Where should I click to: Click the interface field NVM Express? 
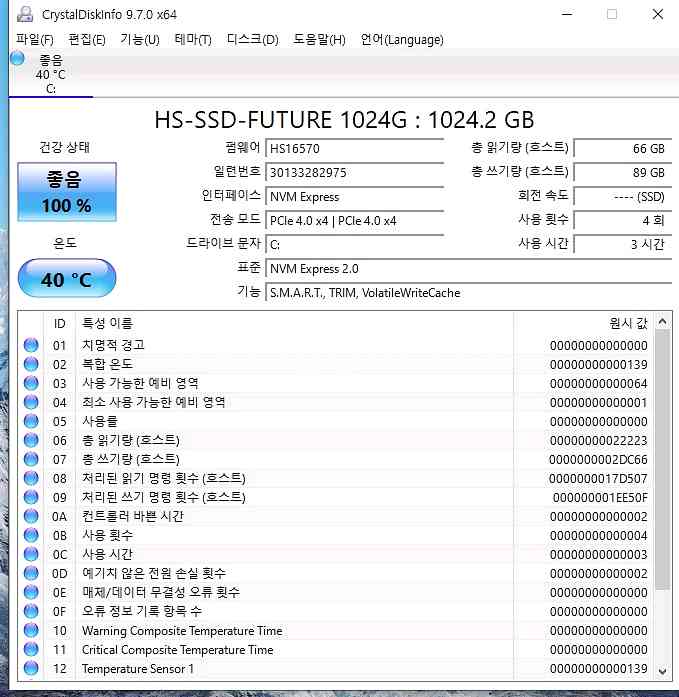(x=355, y=196)
